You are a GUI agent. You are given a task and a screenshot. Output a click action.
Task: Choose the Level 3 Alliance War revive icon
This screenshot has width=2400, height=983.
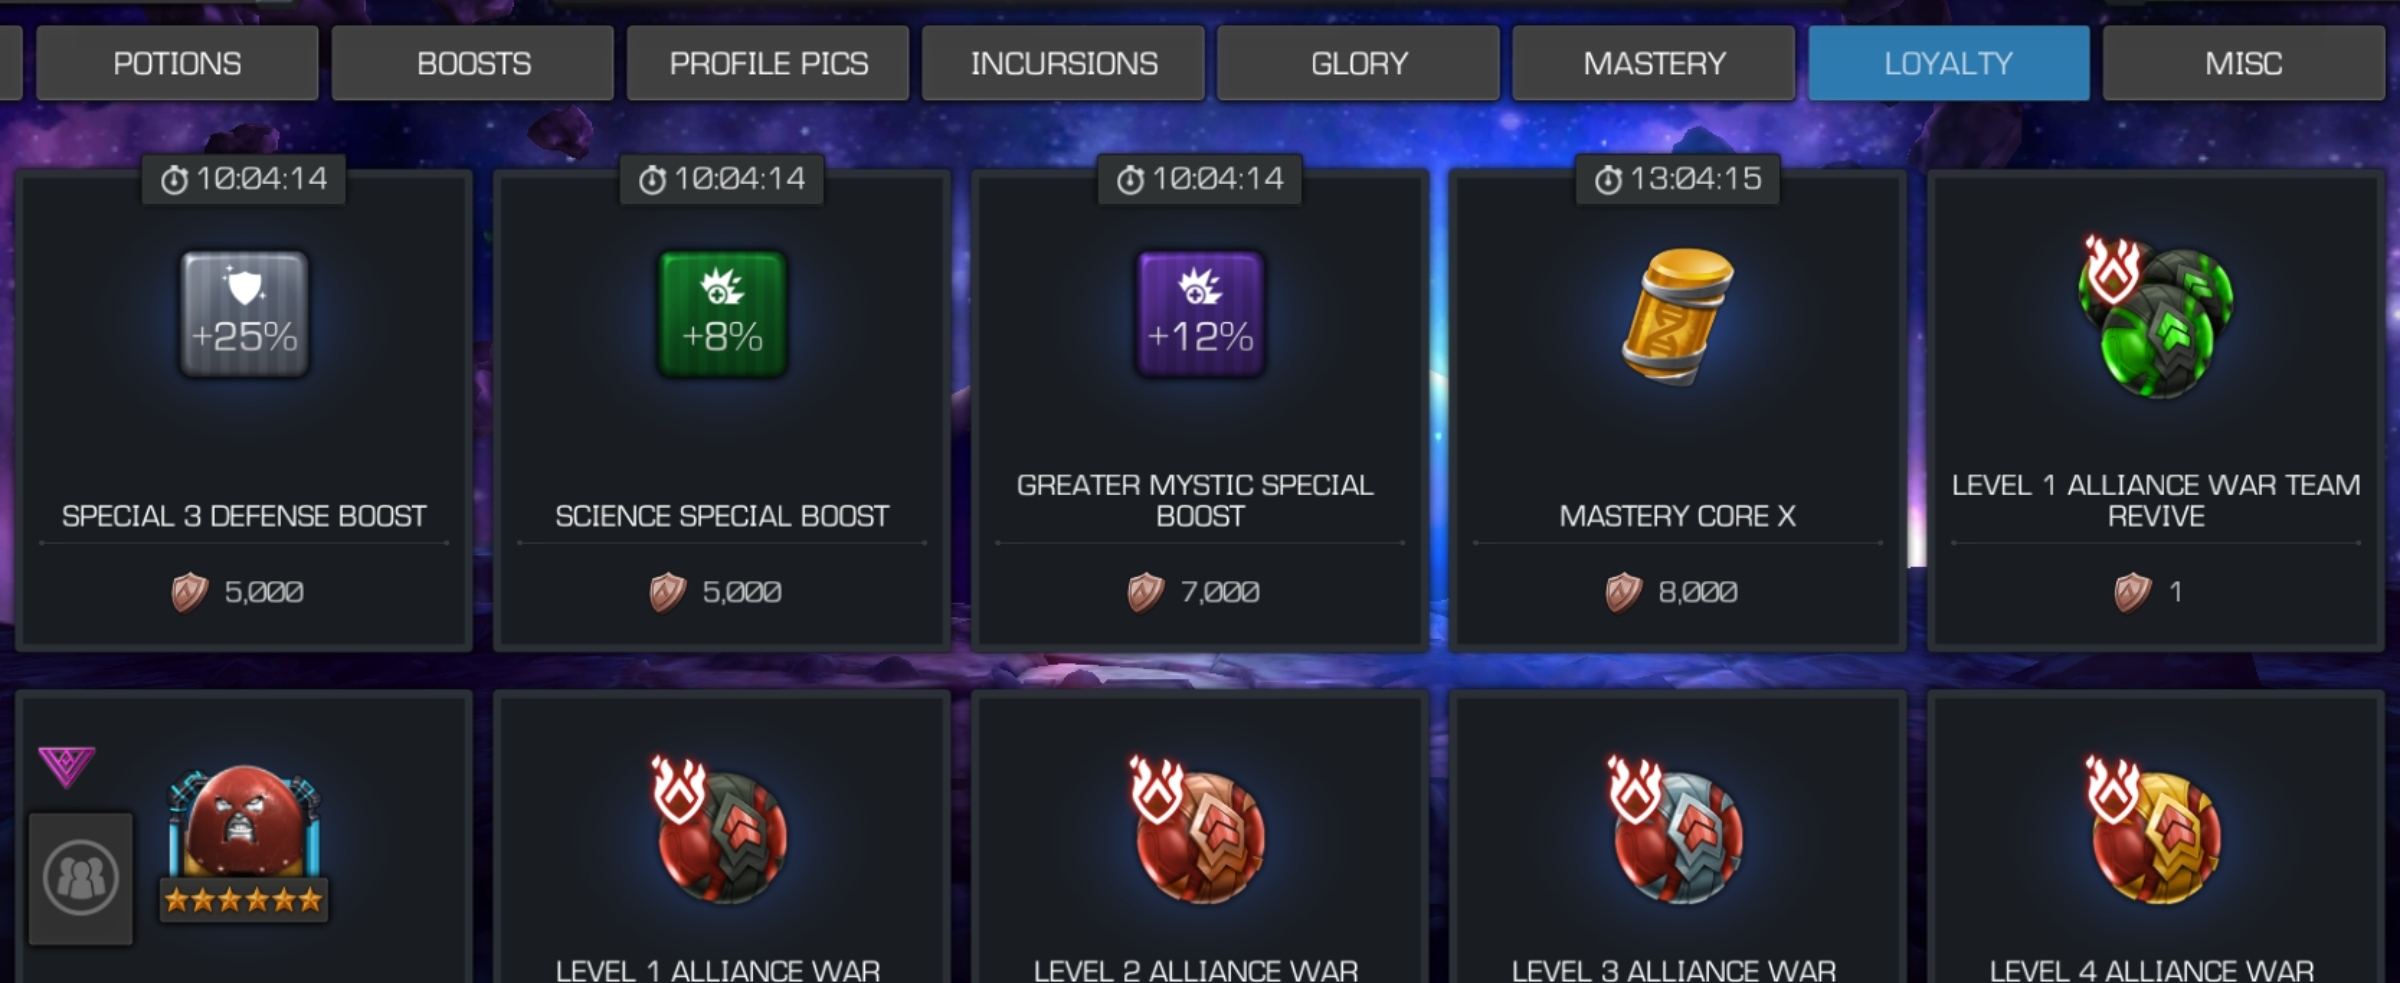(x=1677, y=830)
